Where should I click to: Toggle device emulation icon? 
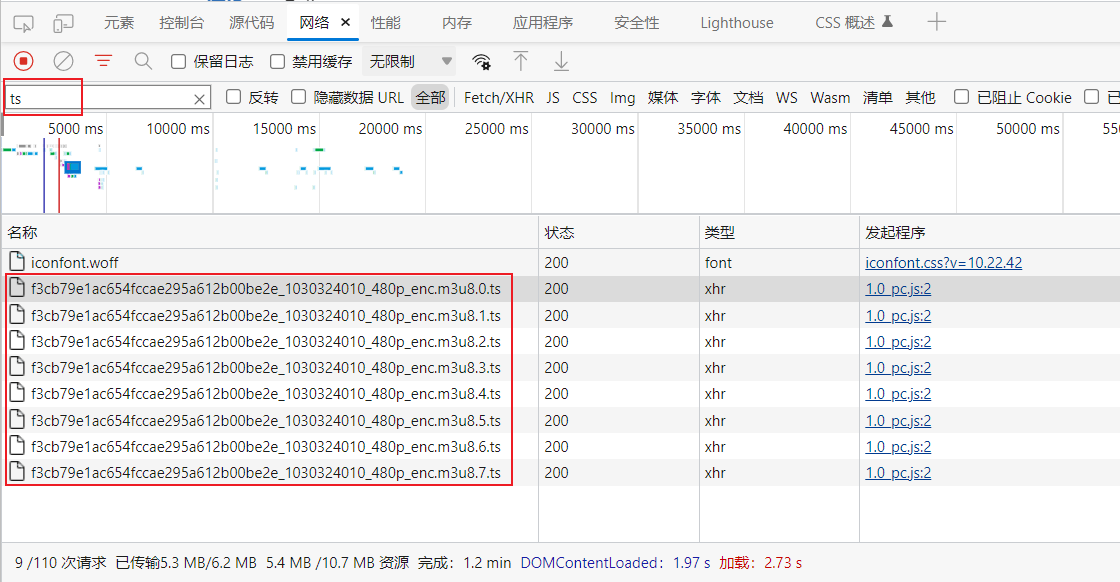[x=63, y=23]
